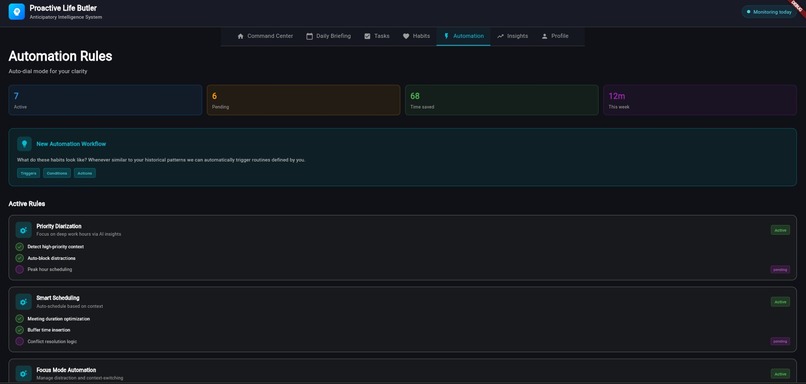
Task: Click the trend line icon beside Insights
Action: pyautogui.click(x=500, y=36)
